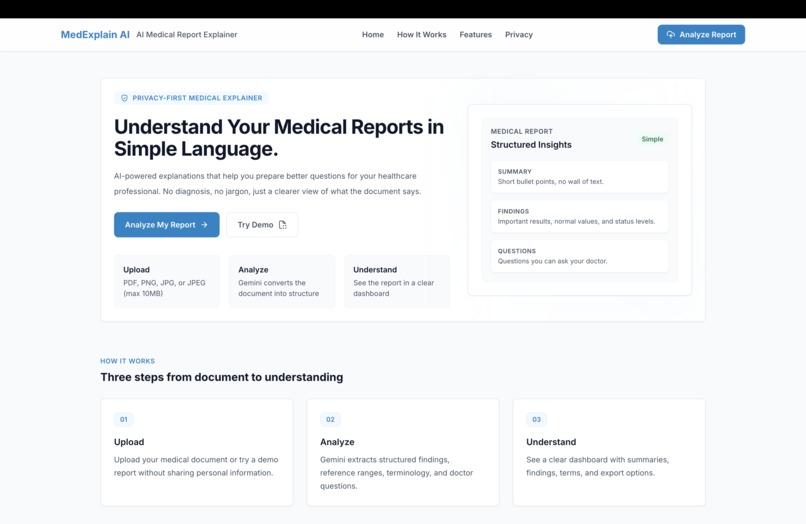Click the MEDICAL REPORT label

[x=521, y=131]
